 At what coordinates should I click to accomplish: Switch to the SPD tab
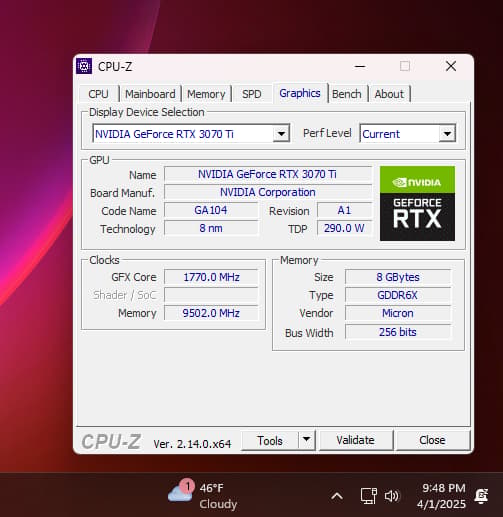pyautogui.click(x=252, y=94)
